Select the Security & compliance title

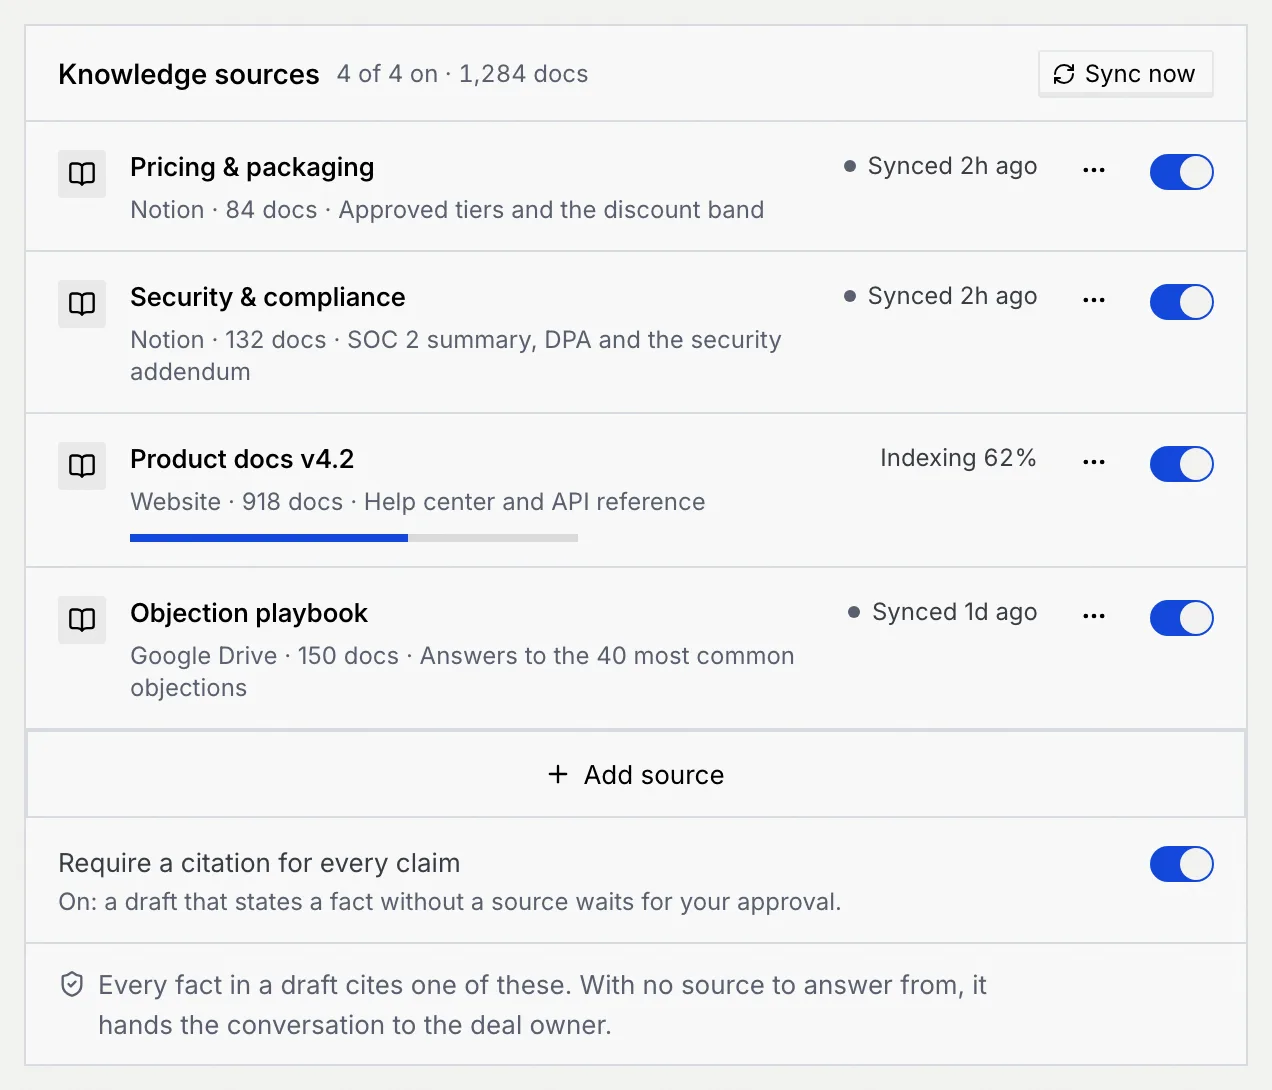pyautogui.click(x=268, y=297)
